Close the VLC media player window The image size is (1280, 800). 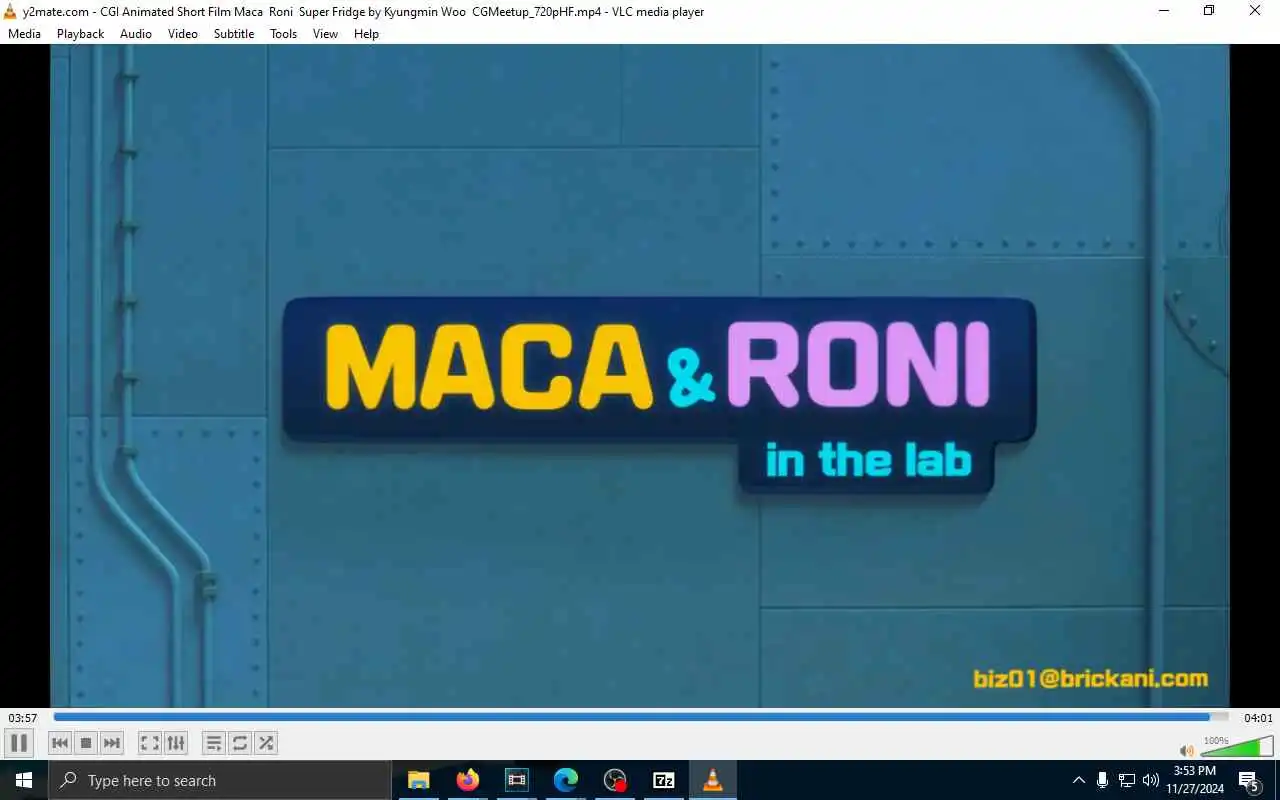(x=1255, y=11)
